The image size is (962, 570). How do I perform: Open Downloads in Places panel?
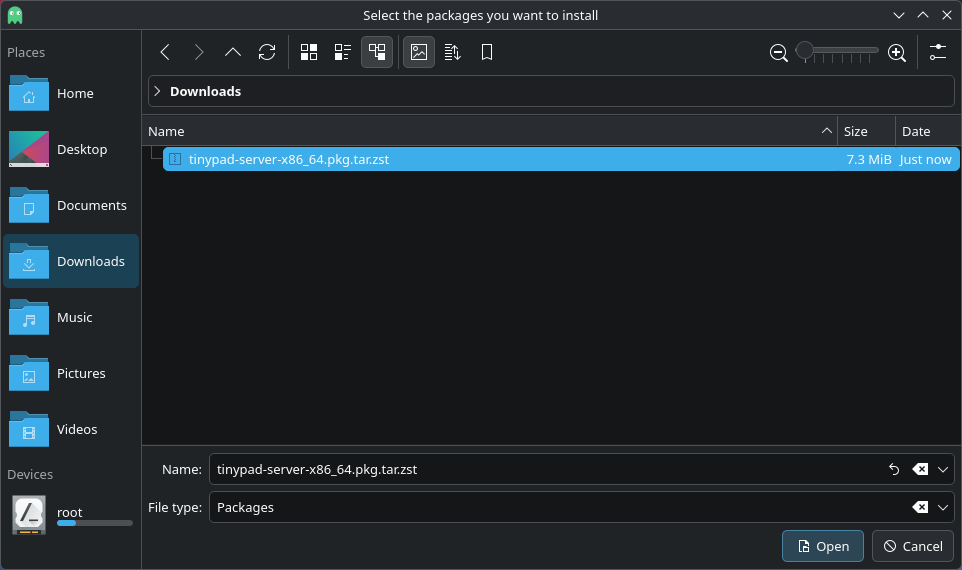71,261
